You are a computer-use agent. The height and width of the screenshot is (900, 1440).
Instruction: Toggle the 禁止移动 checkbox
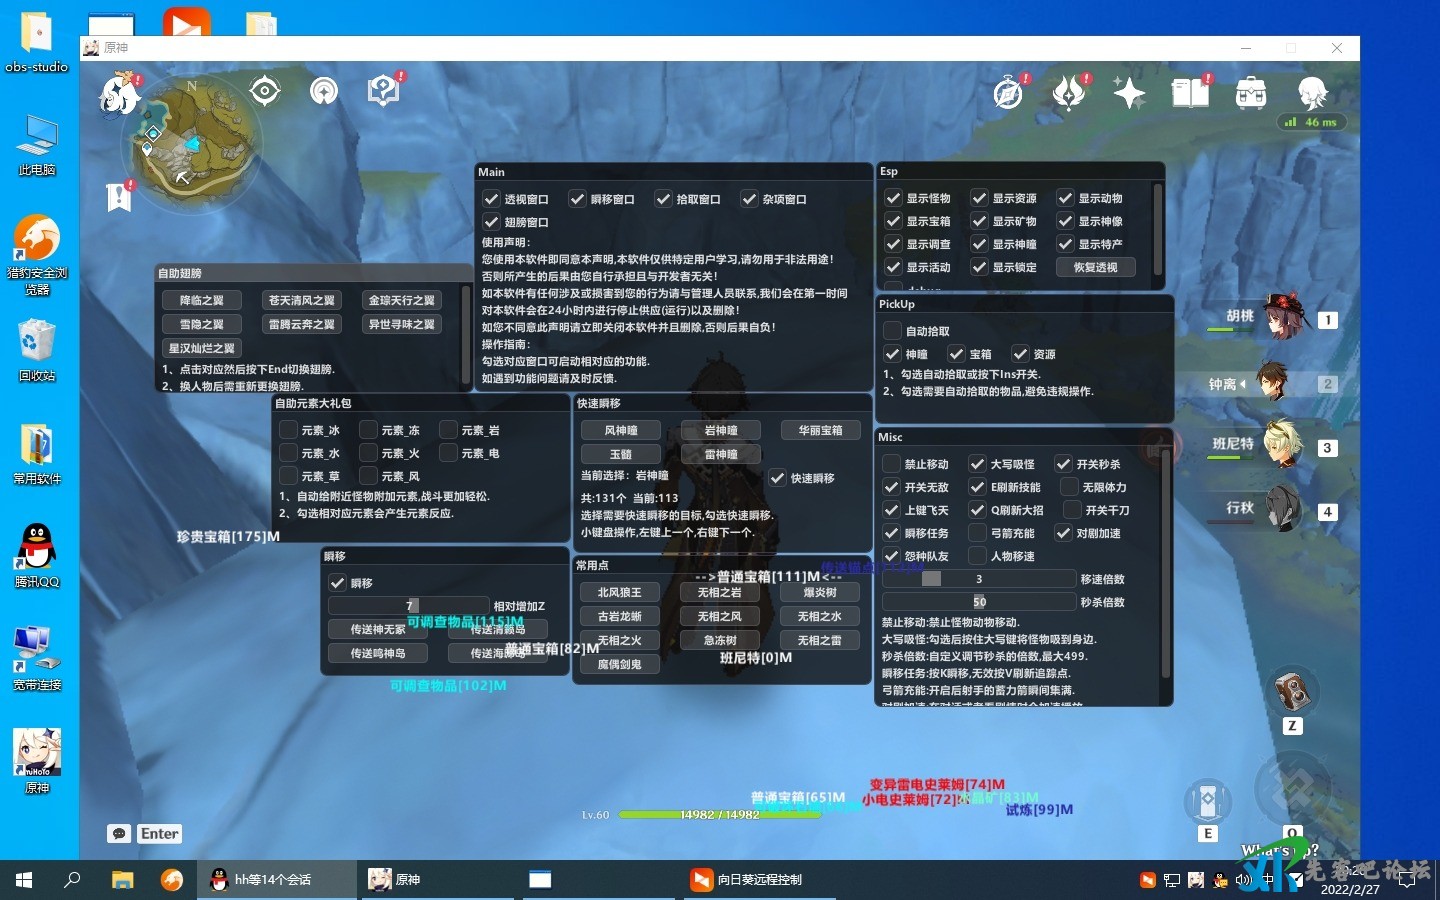[892, 464]
